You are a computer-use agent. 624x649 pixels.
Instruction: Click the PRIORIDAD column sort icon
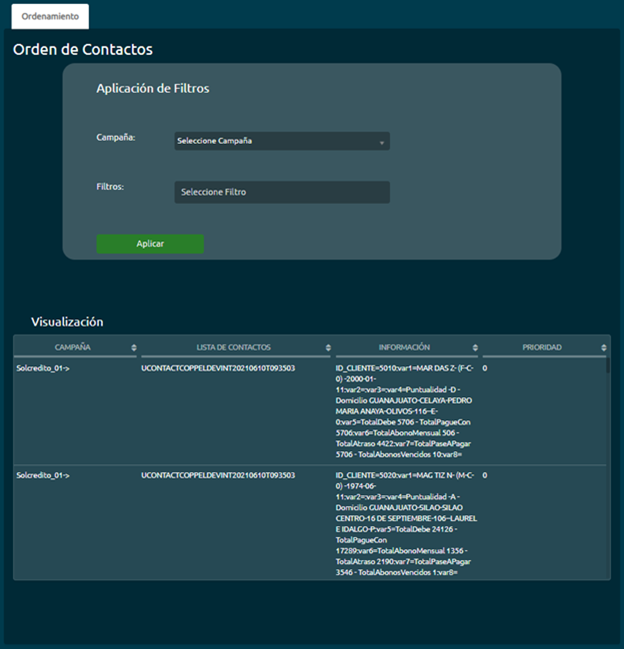(x=603, y=348)
